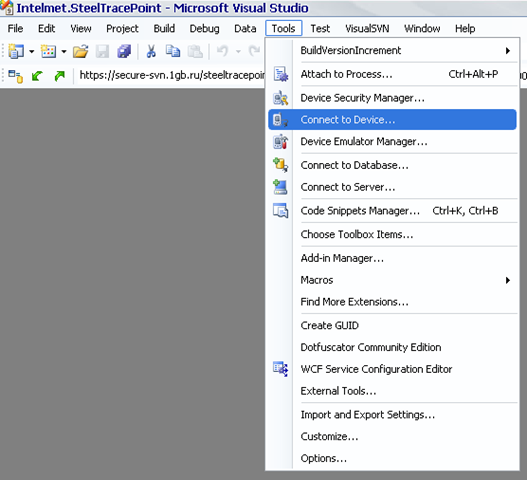Viewport: 527px width, 480px height.
Task: Open Code Snippets Manager entry
Action: tap(392, 211)
